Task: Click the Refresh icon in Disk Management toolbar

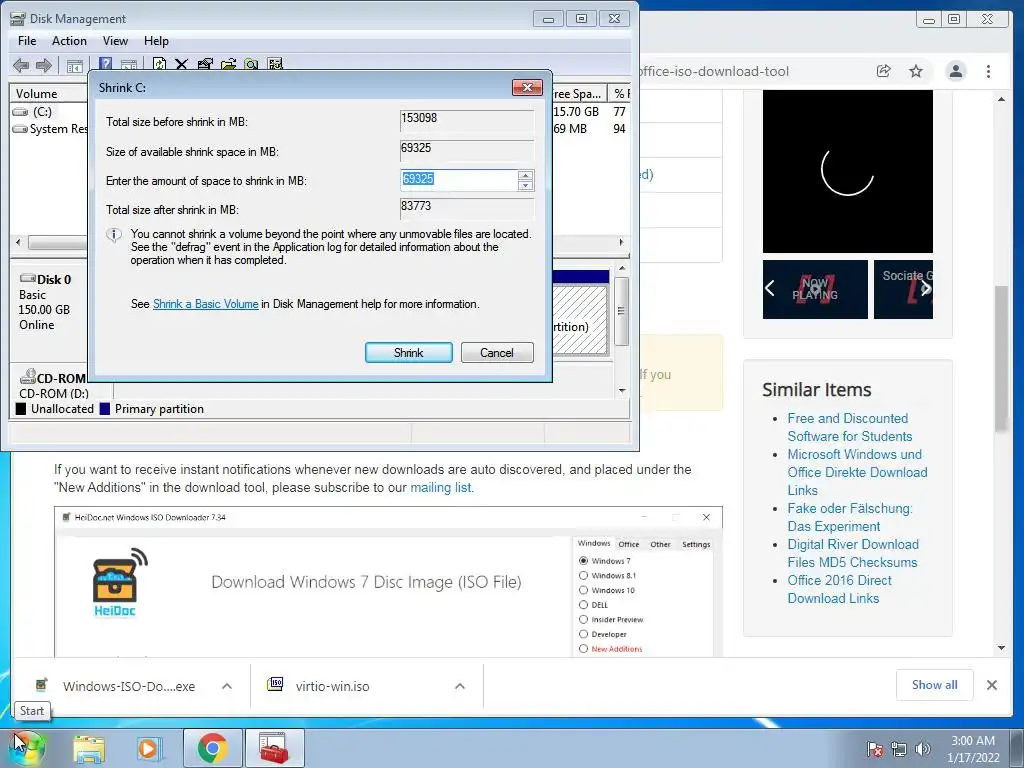Action: (159, 64)
